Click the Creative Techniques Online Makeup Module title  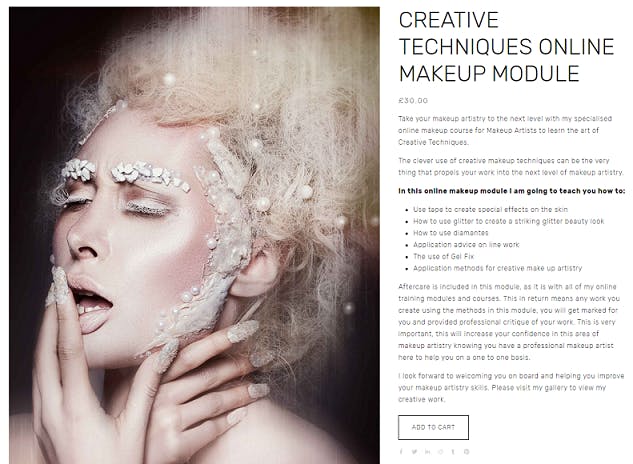pos(506,46)
